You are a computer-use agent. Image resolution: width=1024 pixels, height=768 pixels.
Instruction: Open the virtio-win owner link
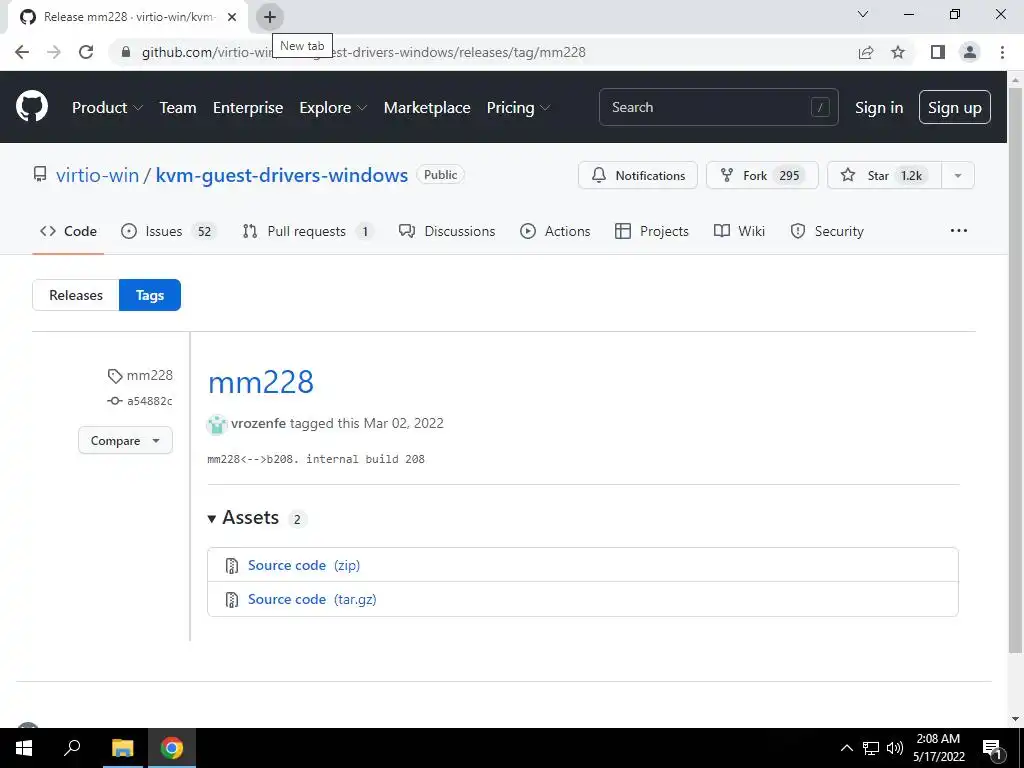[97, 175]
